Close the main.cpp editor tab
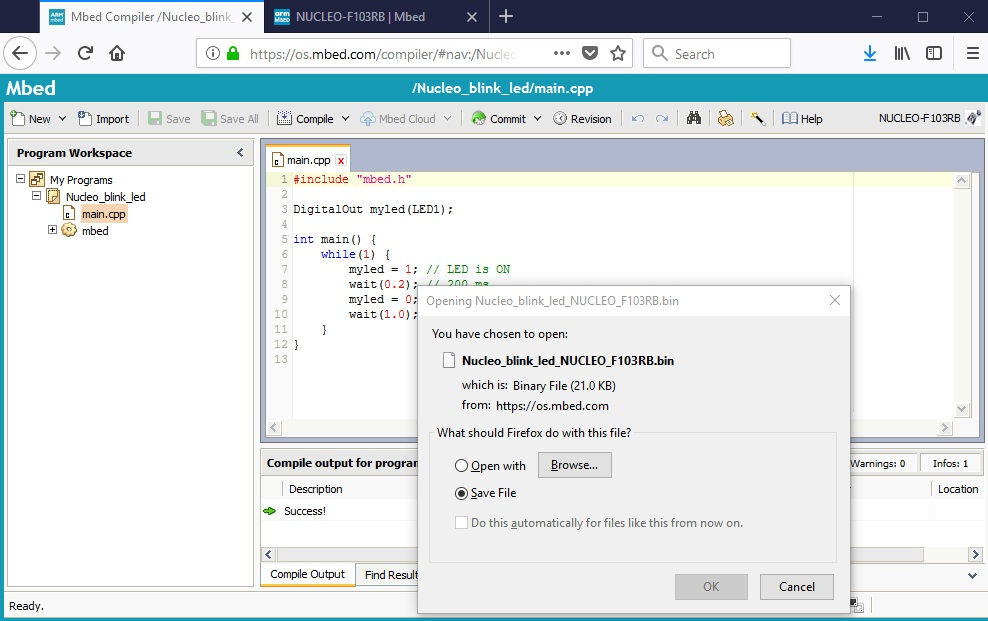 [x=341, y=160]
